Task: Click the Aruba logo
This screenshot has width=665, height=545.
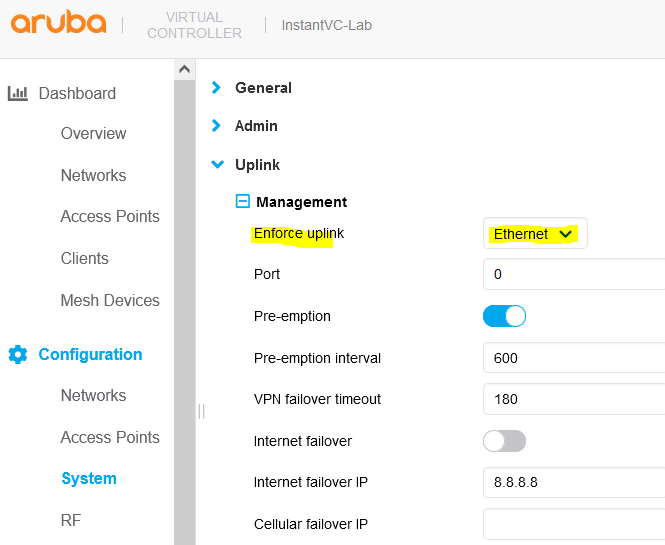Action: (59, 23)
